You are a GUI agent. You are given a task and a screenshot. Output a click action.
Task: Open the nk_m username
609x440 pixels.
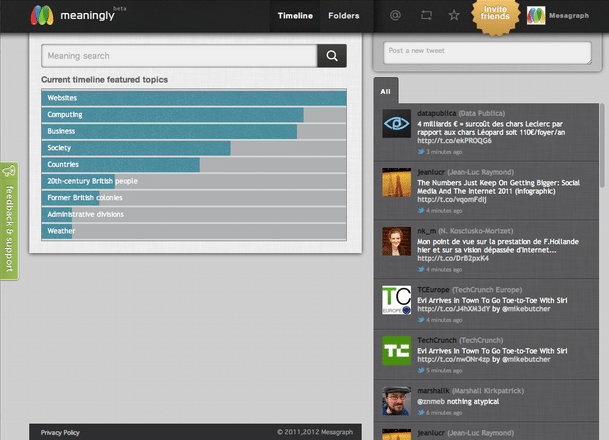[x=426, y=231]
